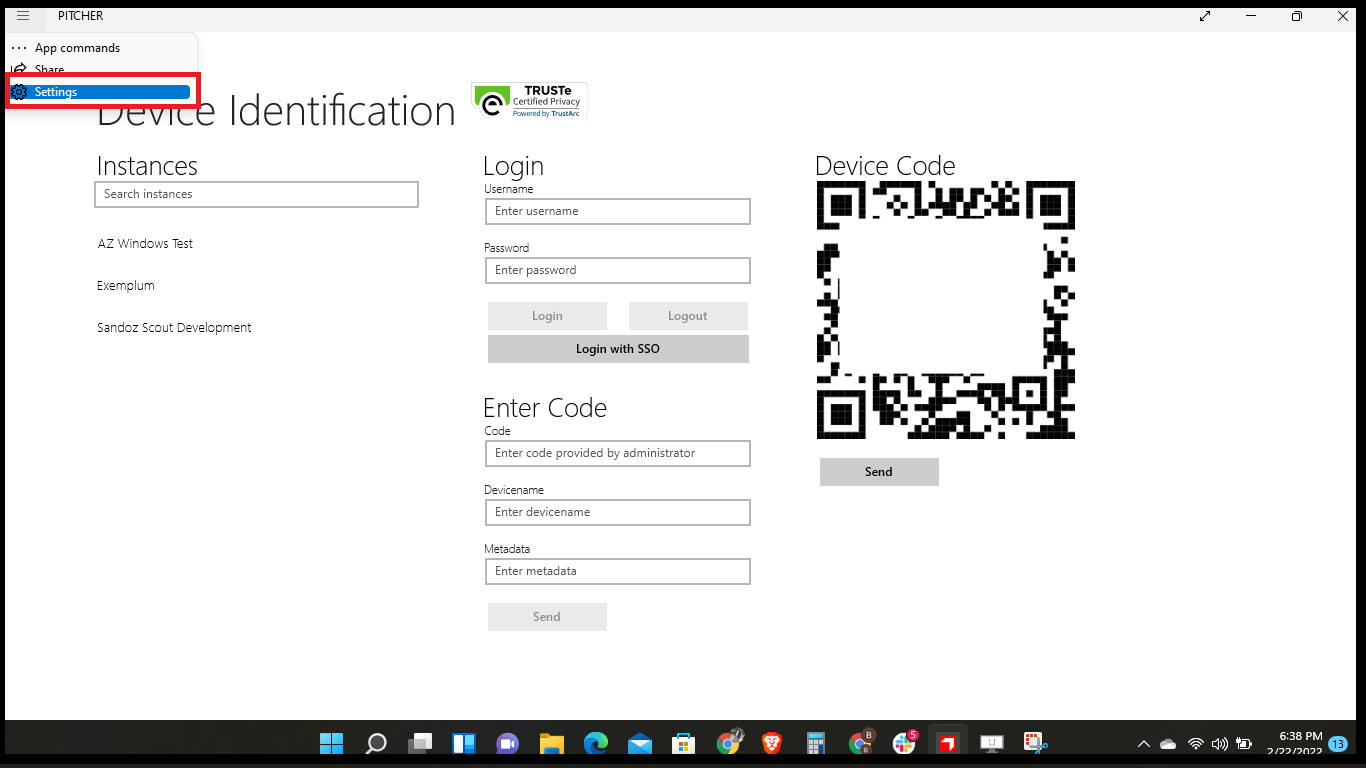Click the Username input field
This screenshot has height=768, width=1366.
click(x=617, y=211)
